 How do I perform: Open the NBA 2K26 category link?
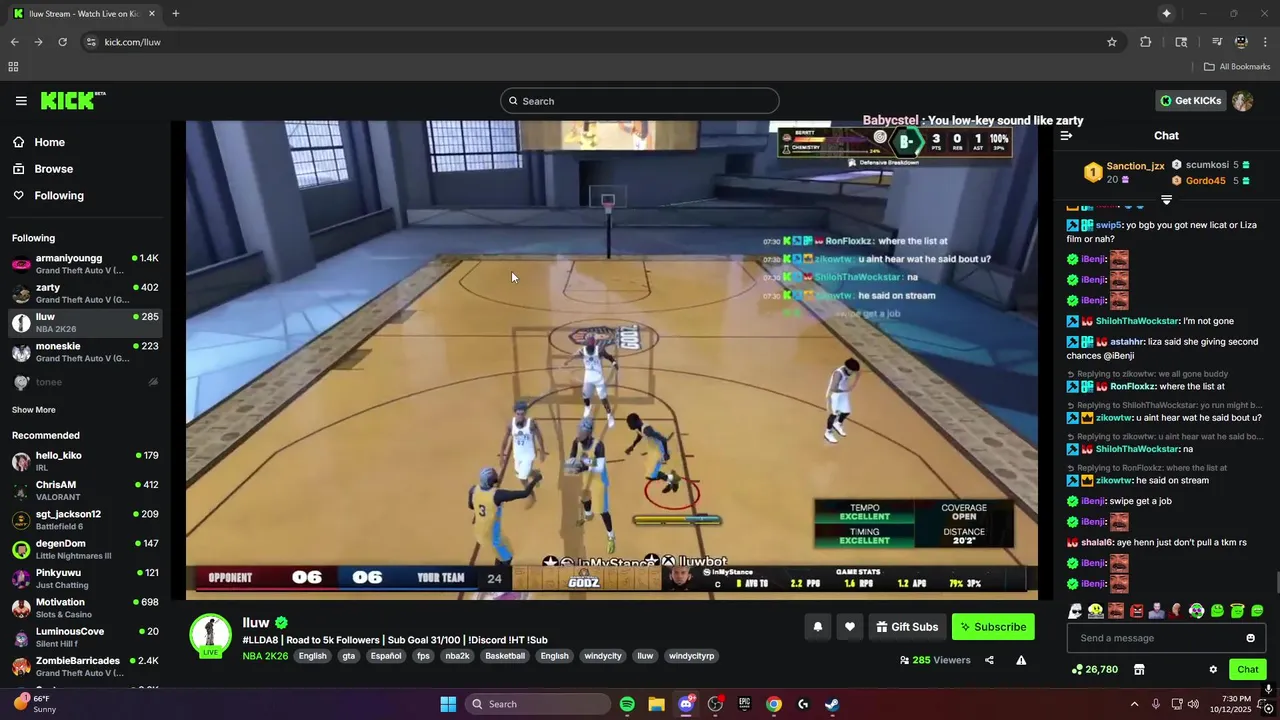pos(265,656)
